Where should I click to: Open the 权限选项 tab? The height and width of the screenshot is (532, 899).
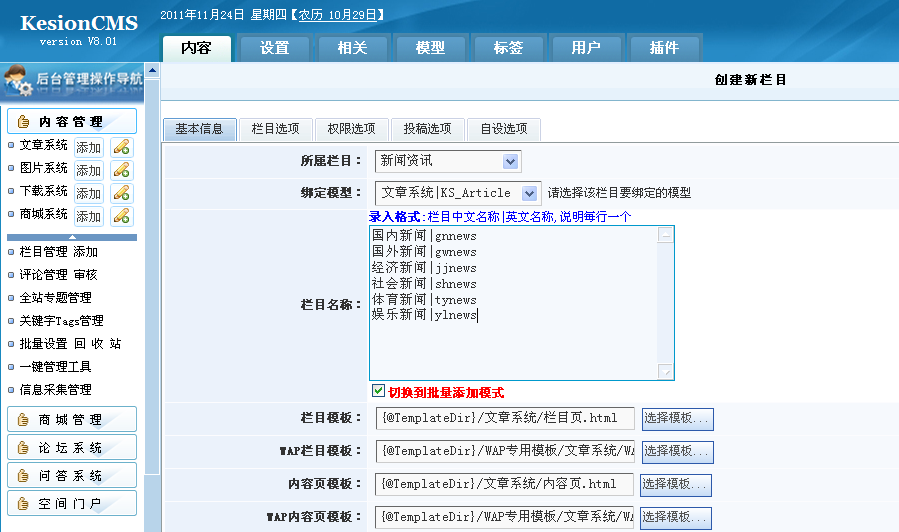[x=351, y=129]
